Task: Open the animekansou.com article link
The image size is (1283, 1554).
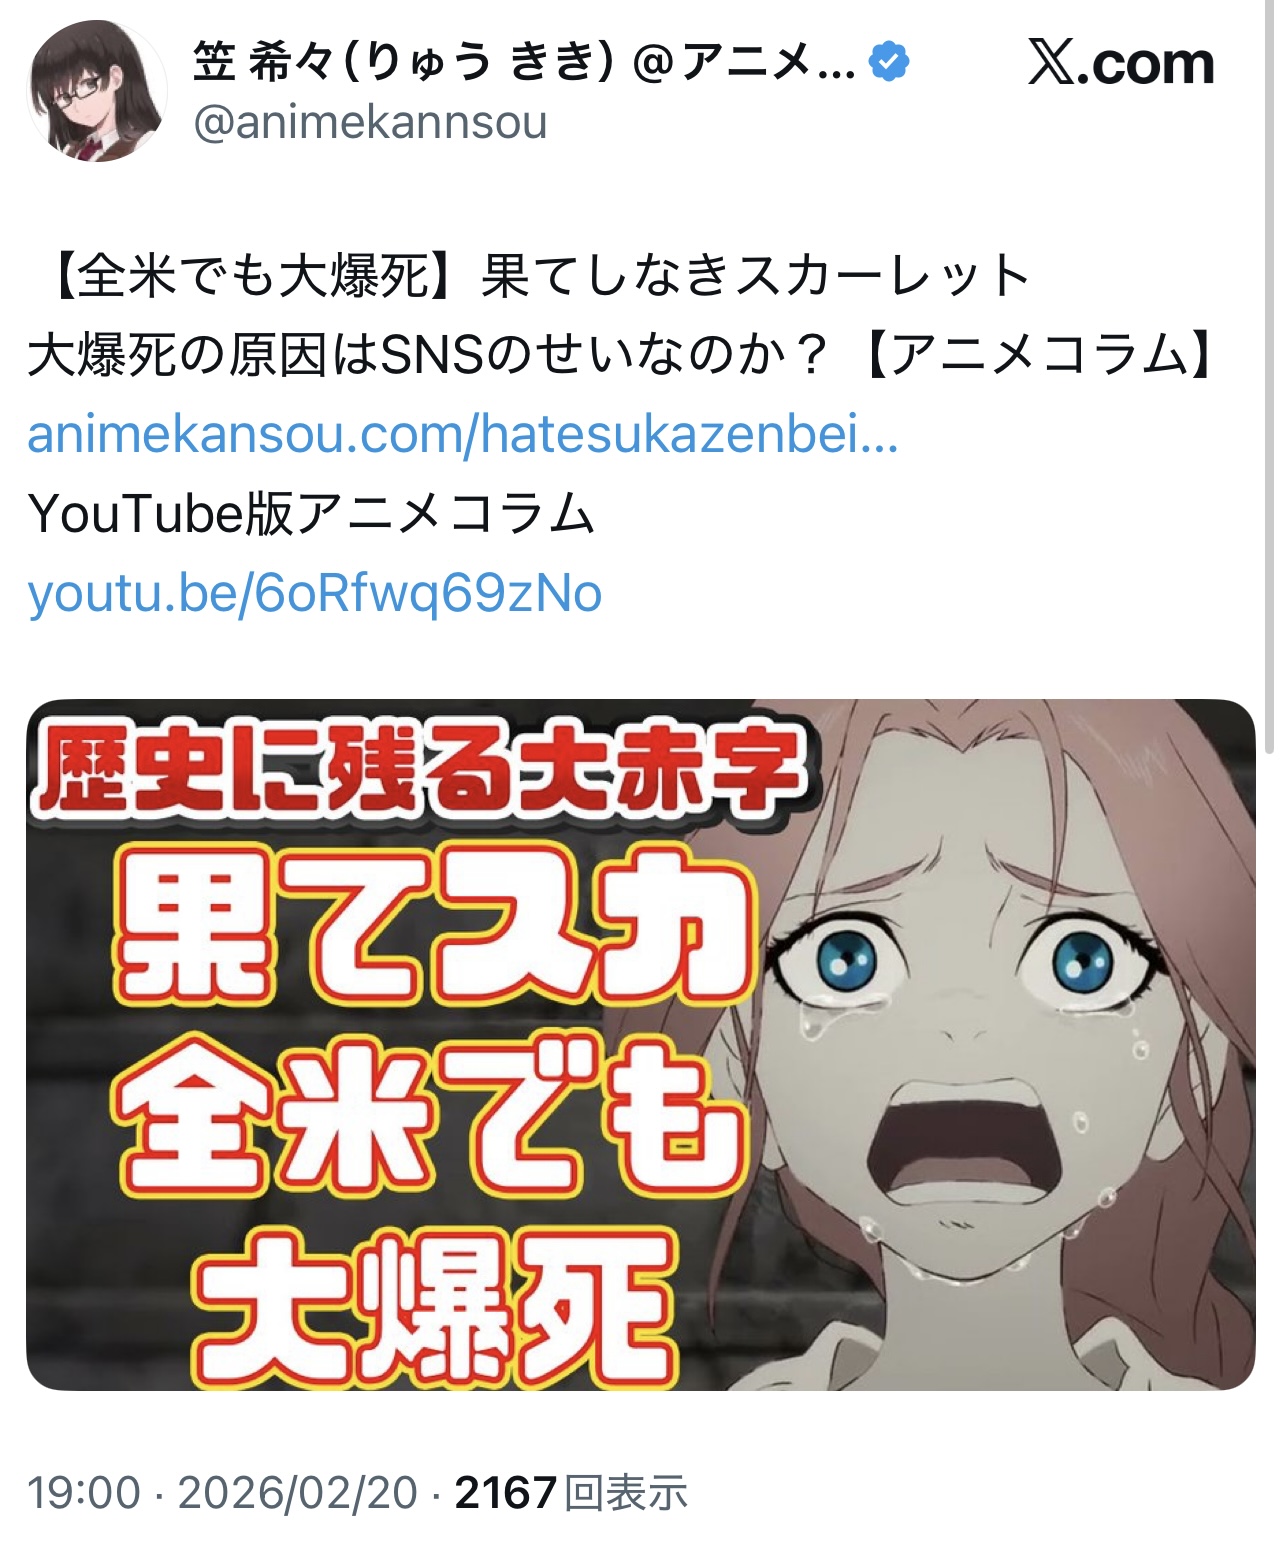Action: click(463, 435)
